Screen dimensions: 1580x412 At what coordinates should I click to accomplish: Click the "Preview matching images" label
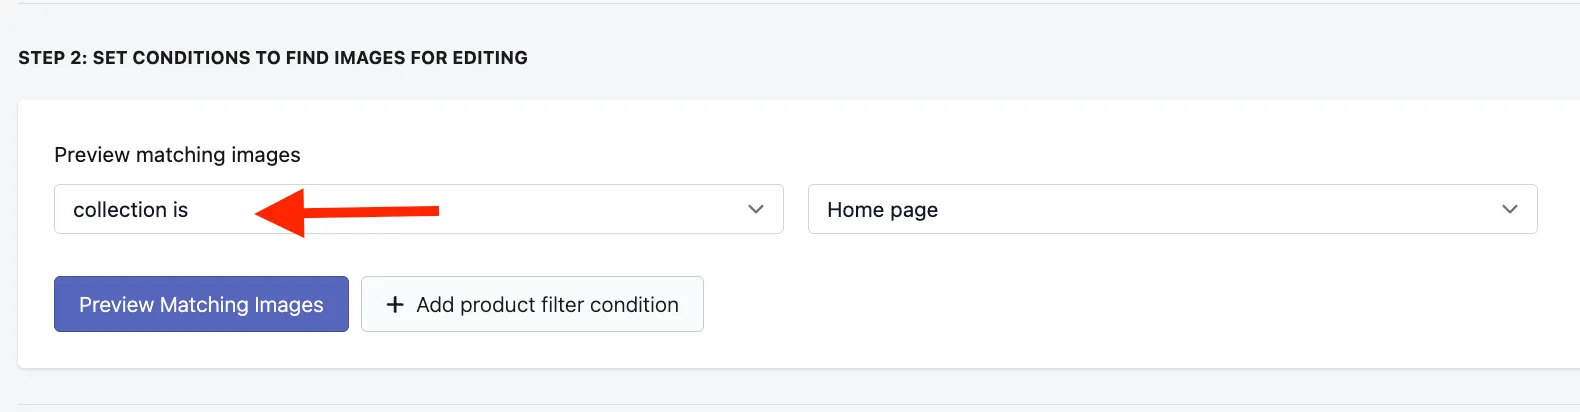click(x=177, y=155)
